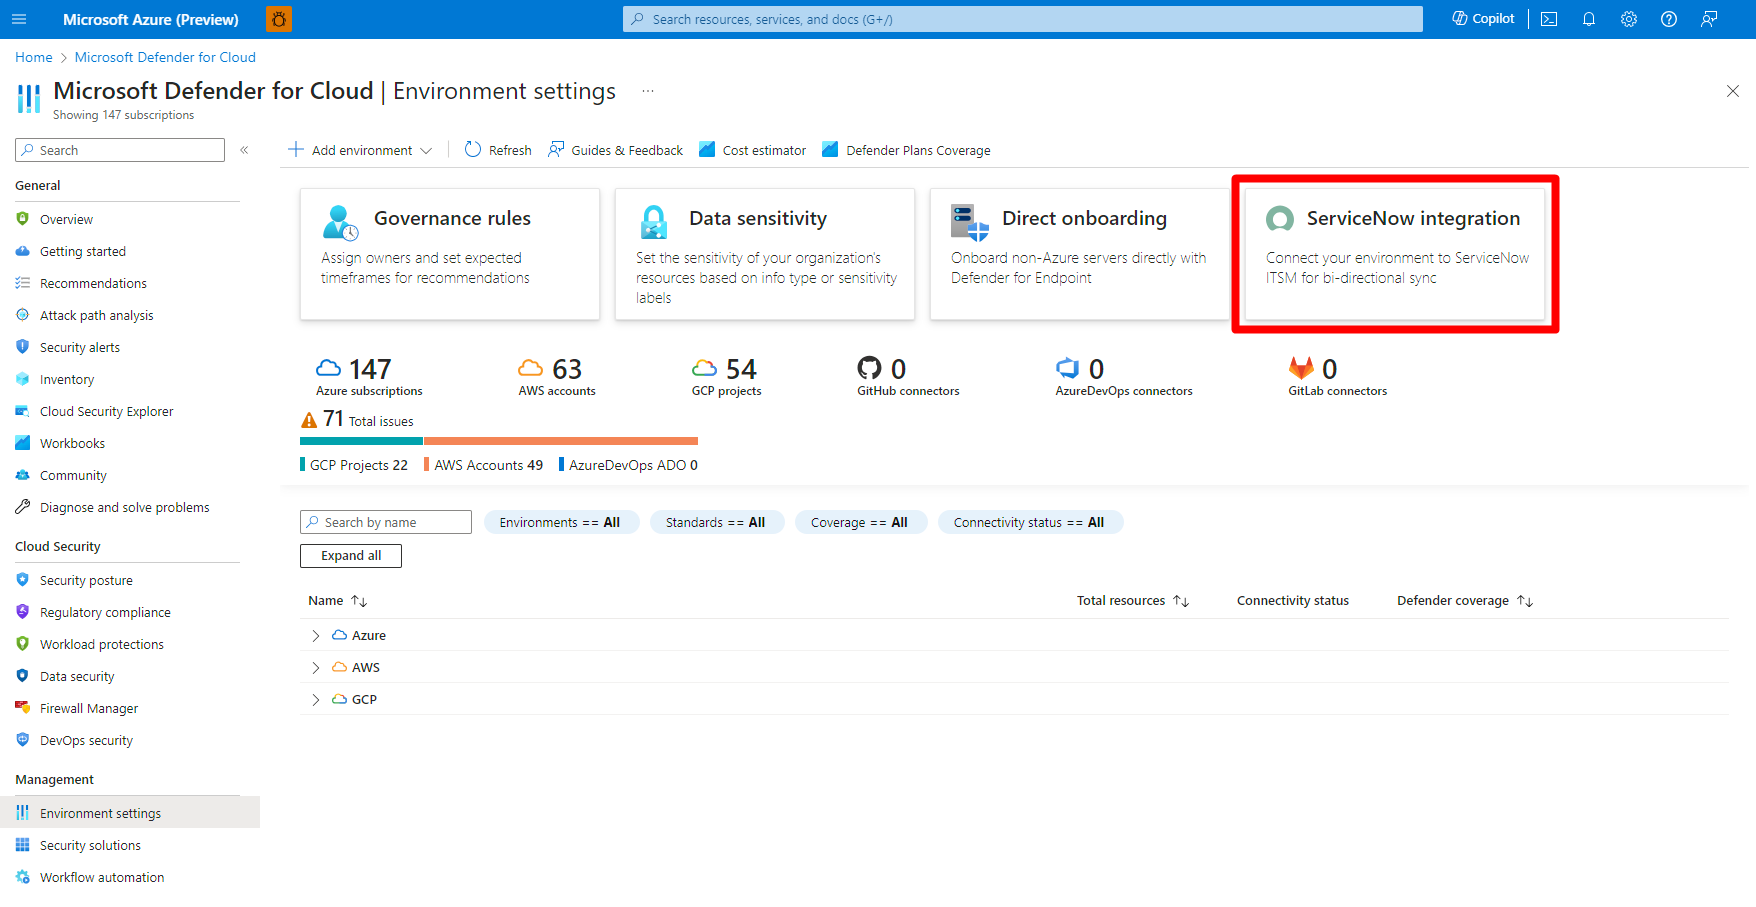Click the Workflow automation gear icon
The image size is (1756, 907).
(22, 877)
